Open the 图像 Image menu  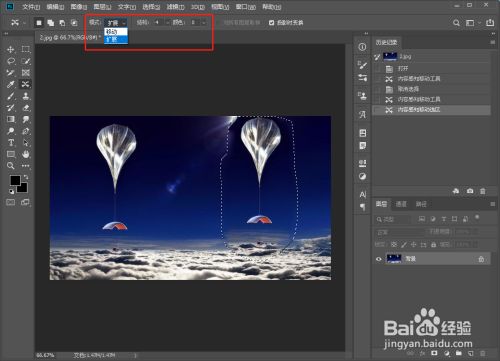coord(79,7)
